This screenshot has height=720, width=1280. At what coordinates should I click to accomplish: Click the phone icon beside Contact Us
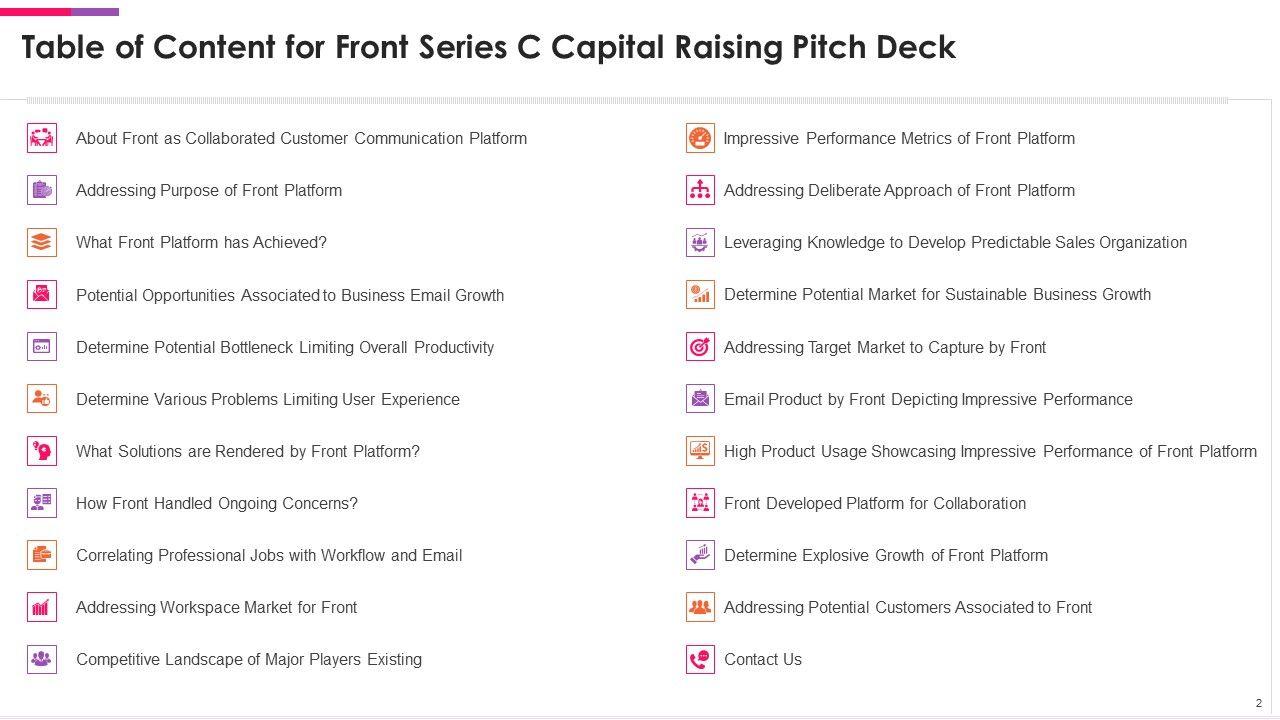tap(700, 659)
